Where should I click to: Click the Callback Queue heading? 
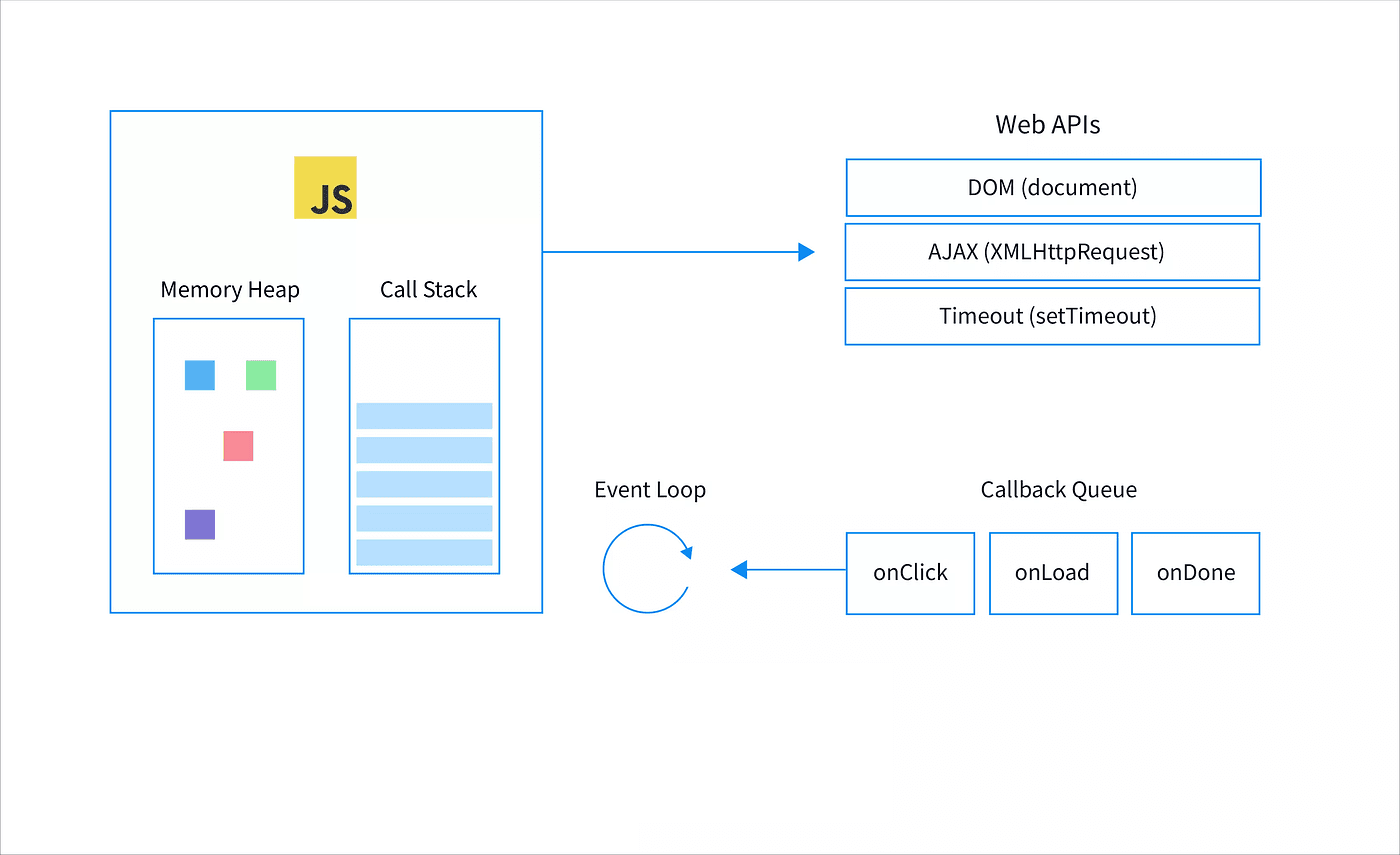(1059, 490)
